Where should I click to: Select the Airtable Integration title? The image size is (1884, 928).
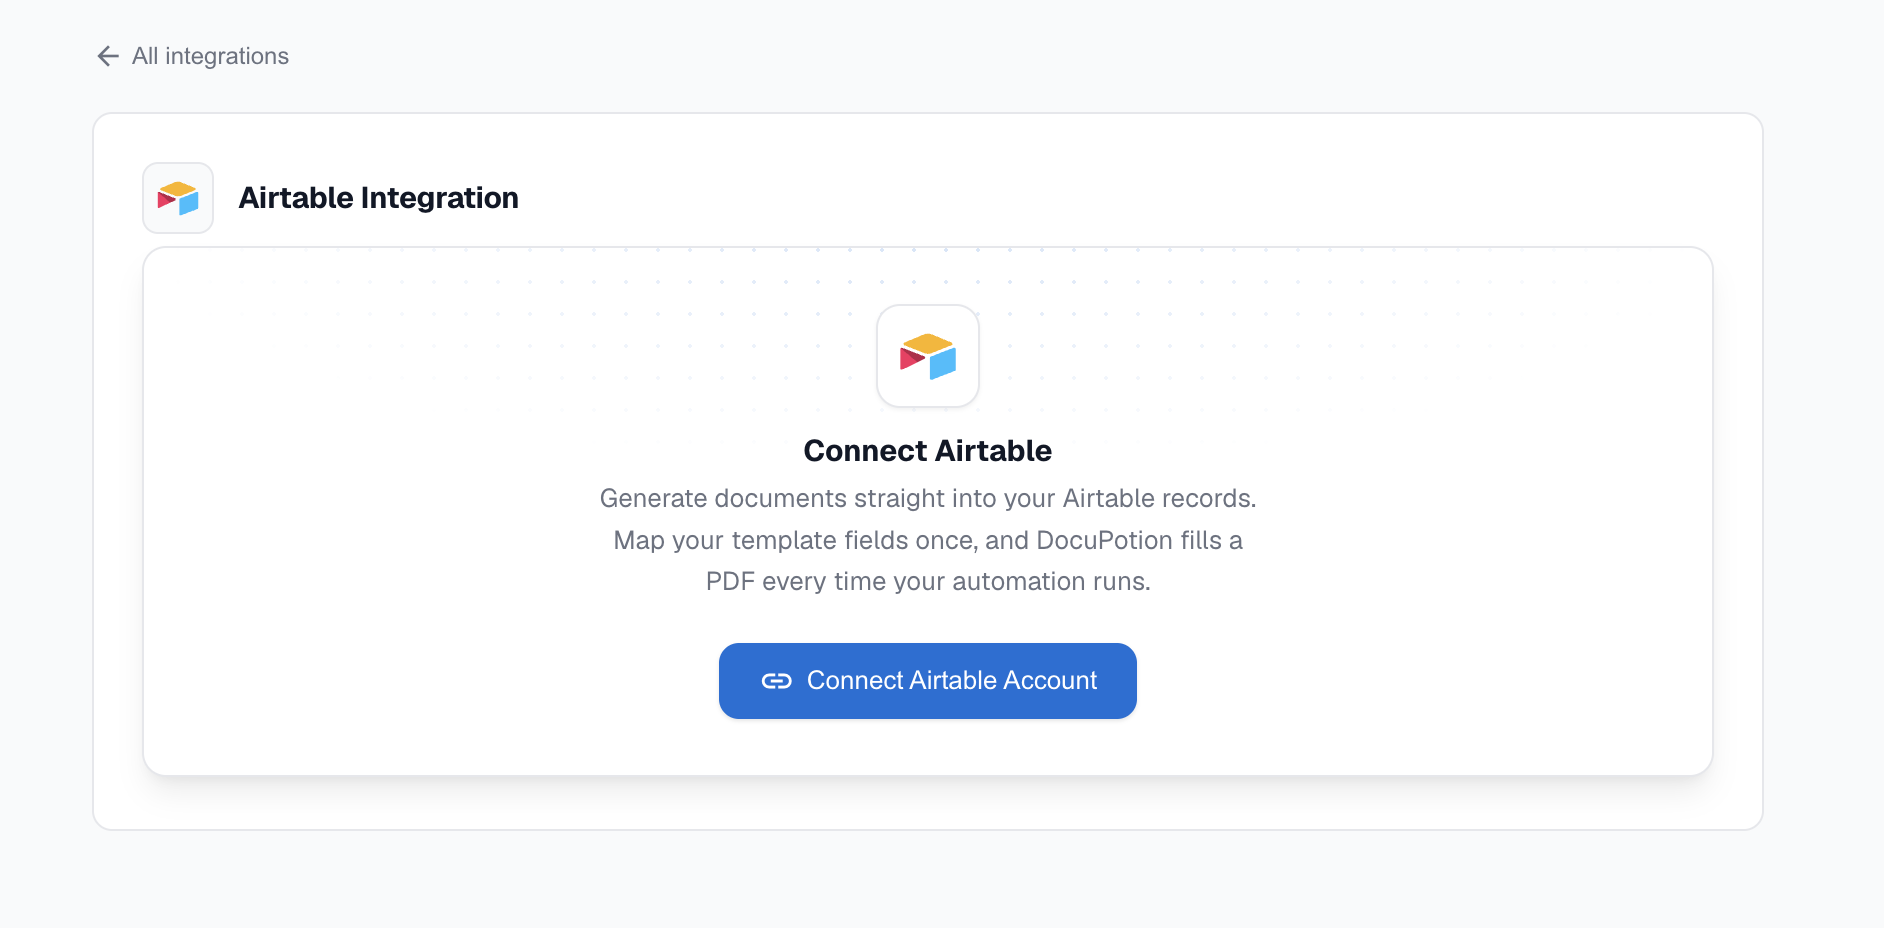click(x=378, y=198)
